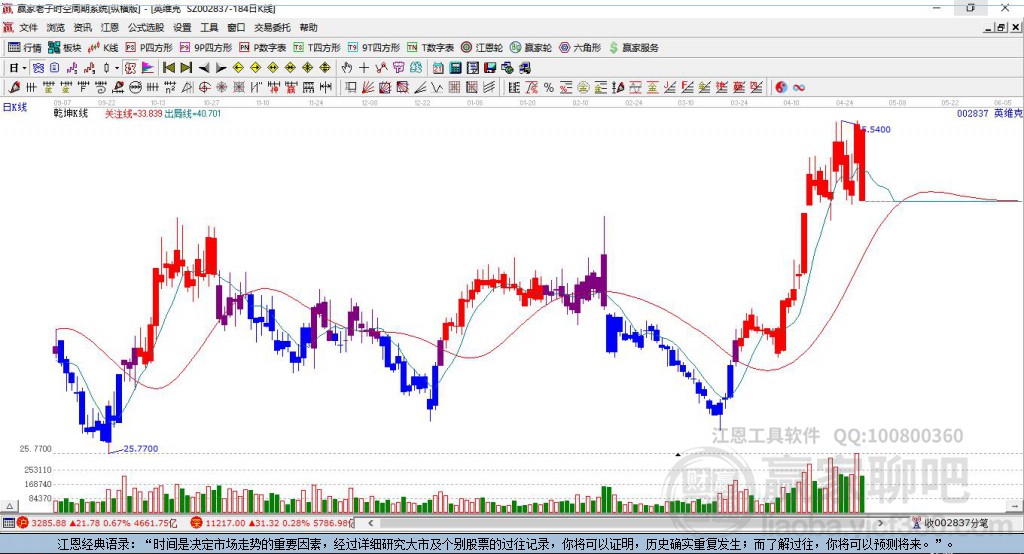Click the status bar left scroll arrow
This screenshot has height=554, width=1024.
tap(371, 523)
